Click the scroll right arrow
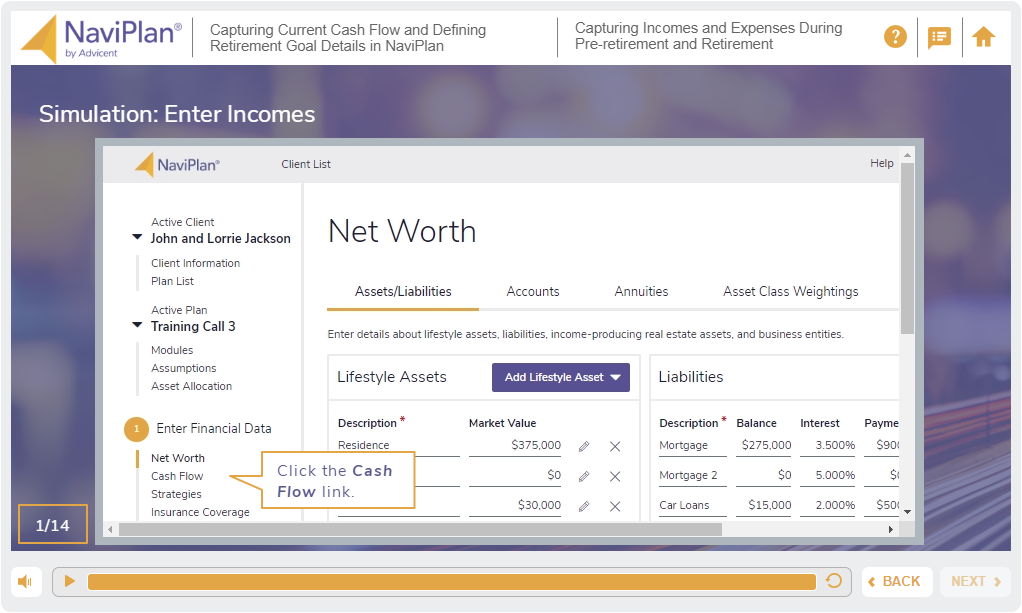This screenshot has width=1022, height=613. (x=891, y=530)
